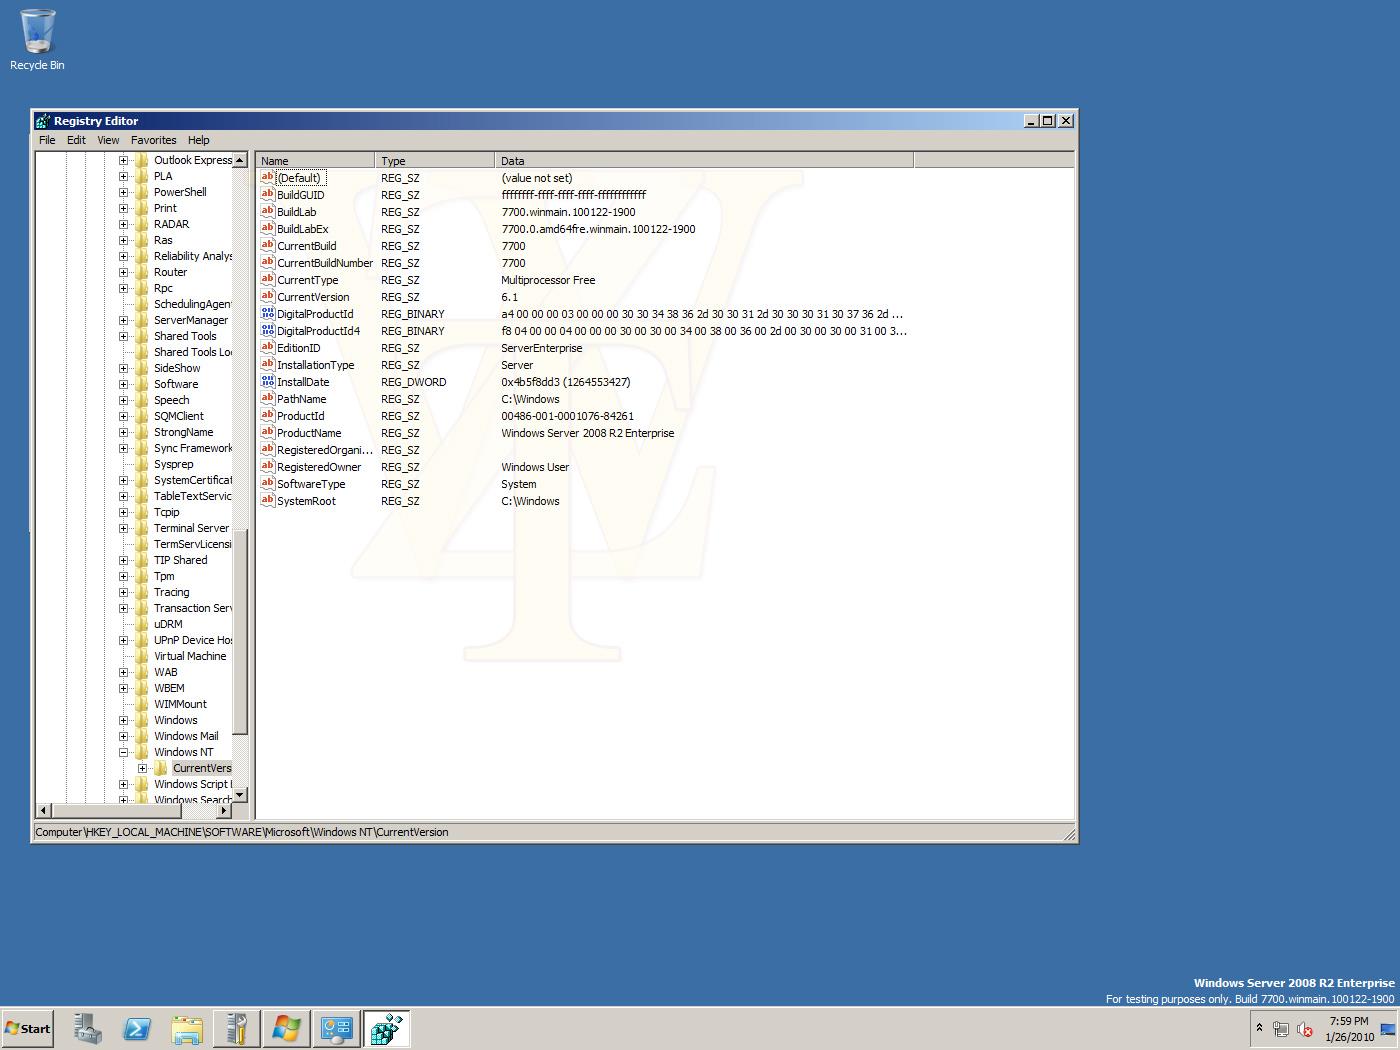Maximize the Registry Editor window
The image size is (1400, 1050).
(x=1048, y=121)
